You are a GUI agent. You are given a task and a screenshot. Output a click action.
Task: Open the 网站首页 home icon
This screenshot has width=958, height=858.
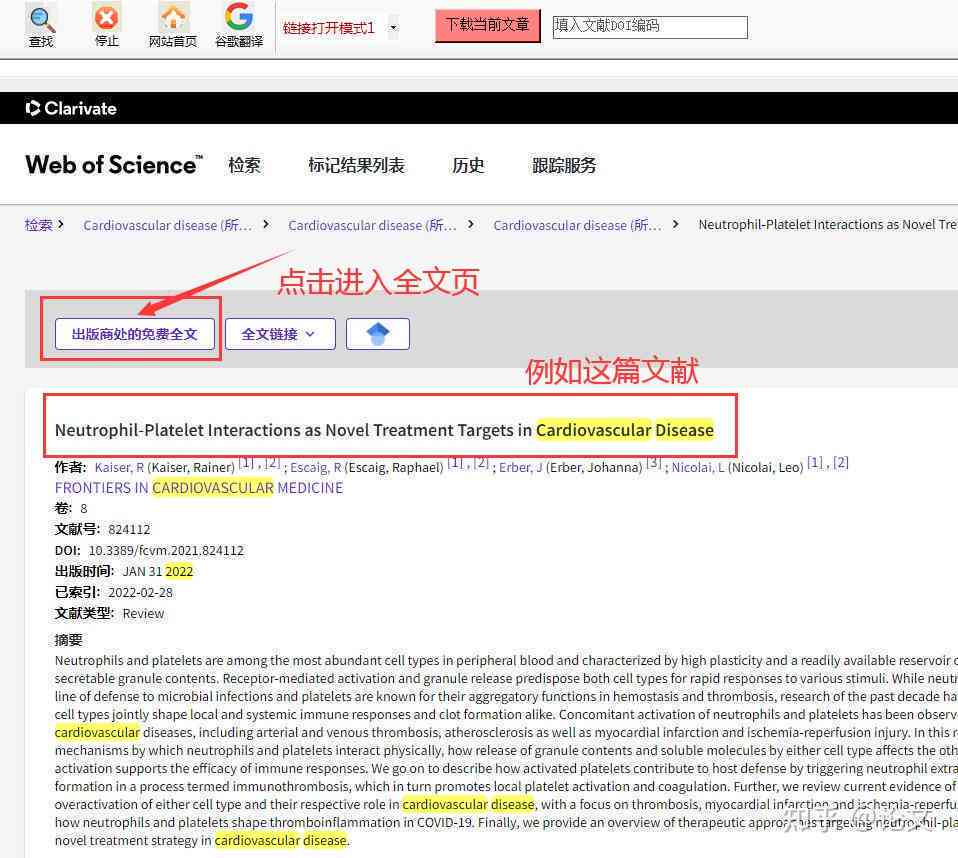pos(173,18)
